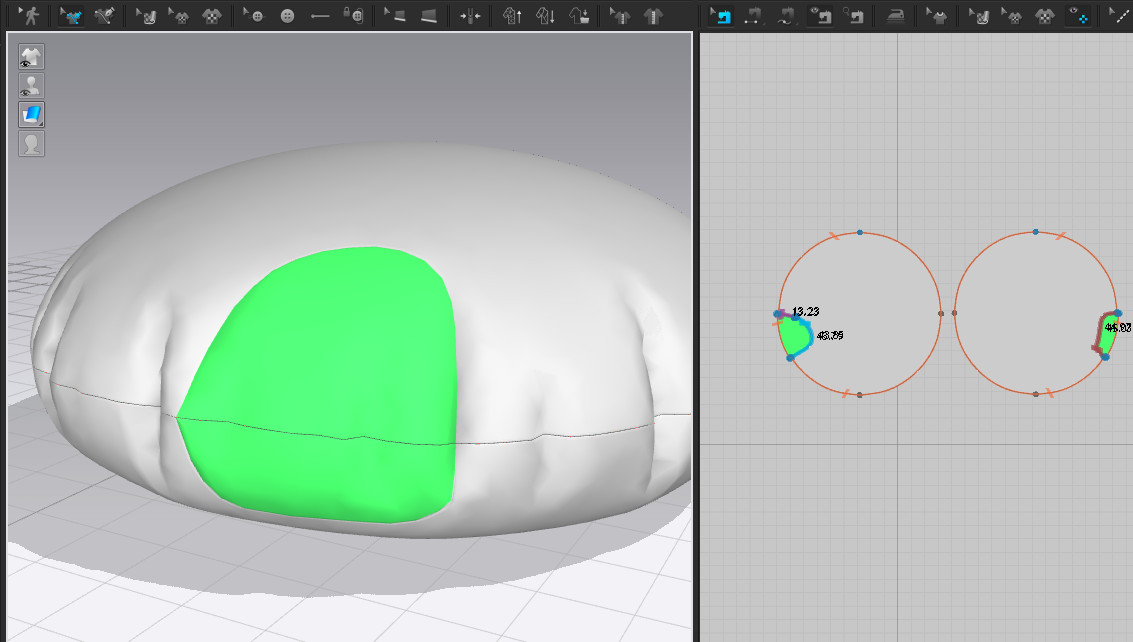Click the 13.23 measurement label
The width and height of the screenshot is (1133, 642).
805,312
